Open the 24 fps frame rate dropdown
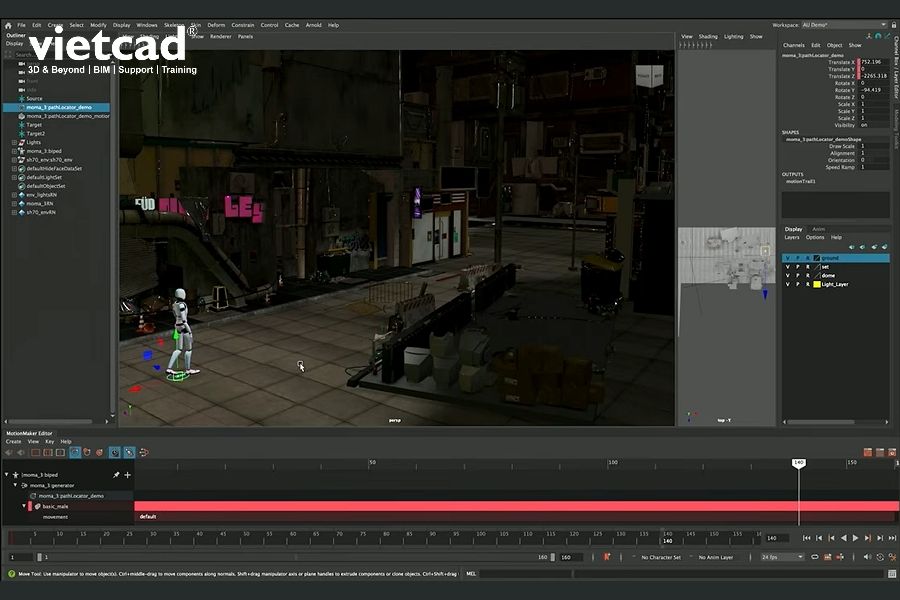This screenshot has width=900, height=600. 782,557
